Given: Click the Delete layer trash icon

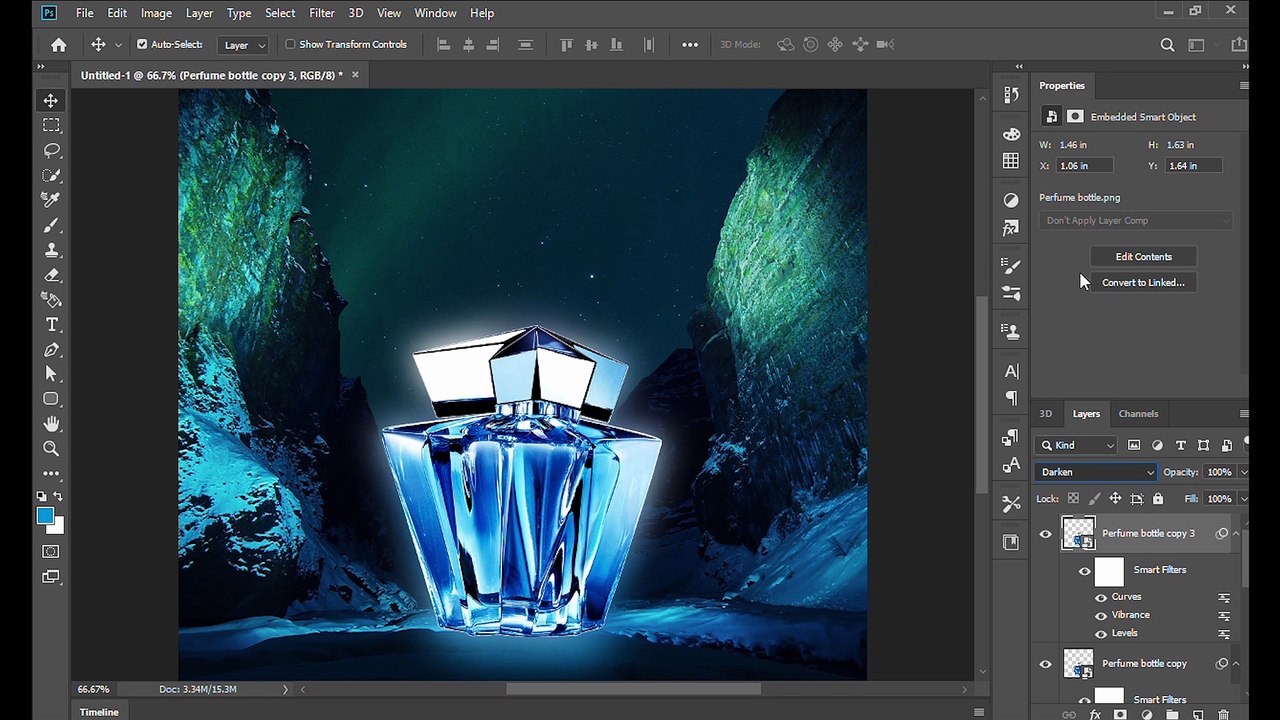Looking at the screenshot, I should (1223, 715).
